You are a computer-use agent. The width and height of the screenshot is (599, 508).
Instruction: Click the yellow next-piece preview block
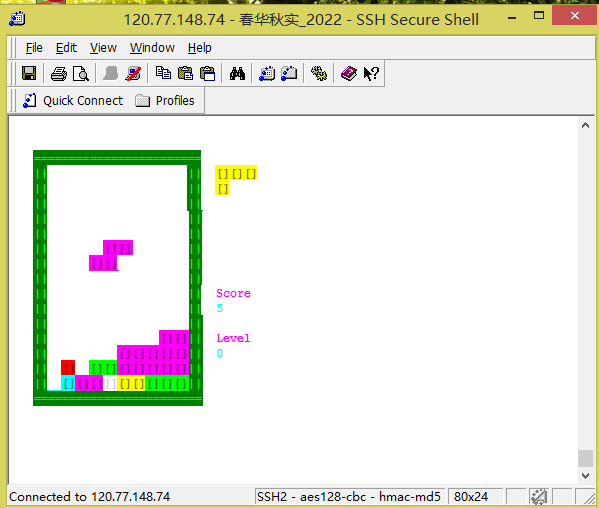236,180
